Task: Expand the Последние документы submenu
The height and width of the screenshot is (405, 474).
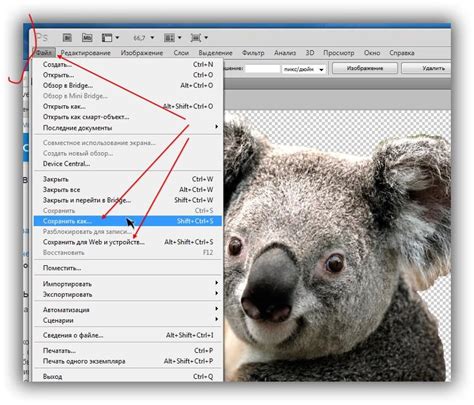Action: tap(128, 128)
